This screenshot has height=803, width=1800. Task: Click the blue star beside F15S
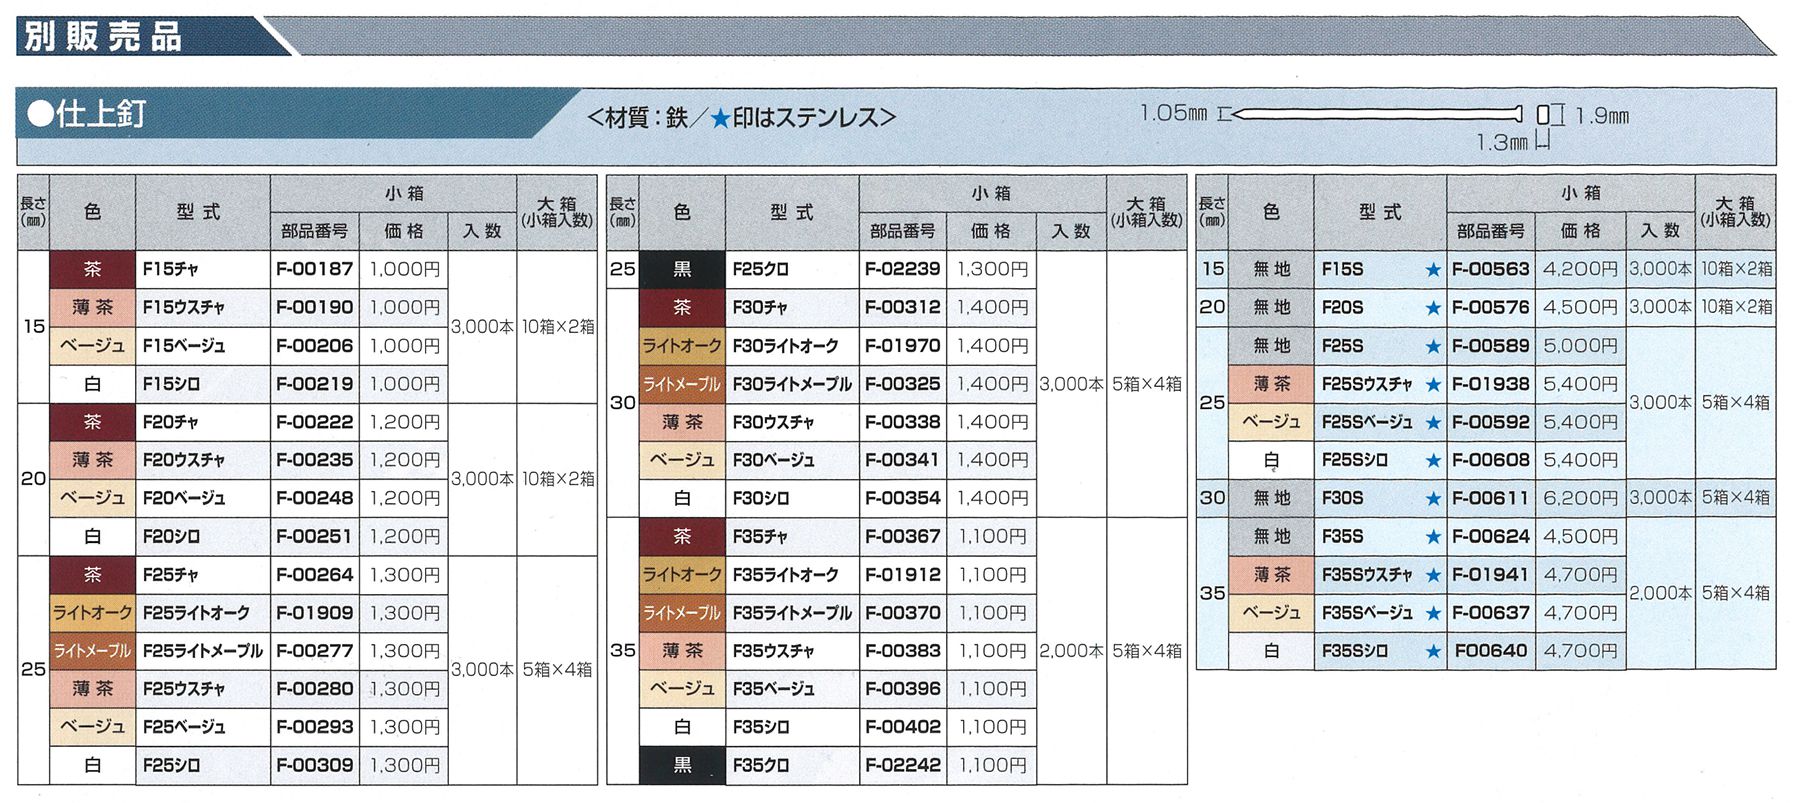click(1433, 270)
